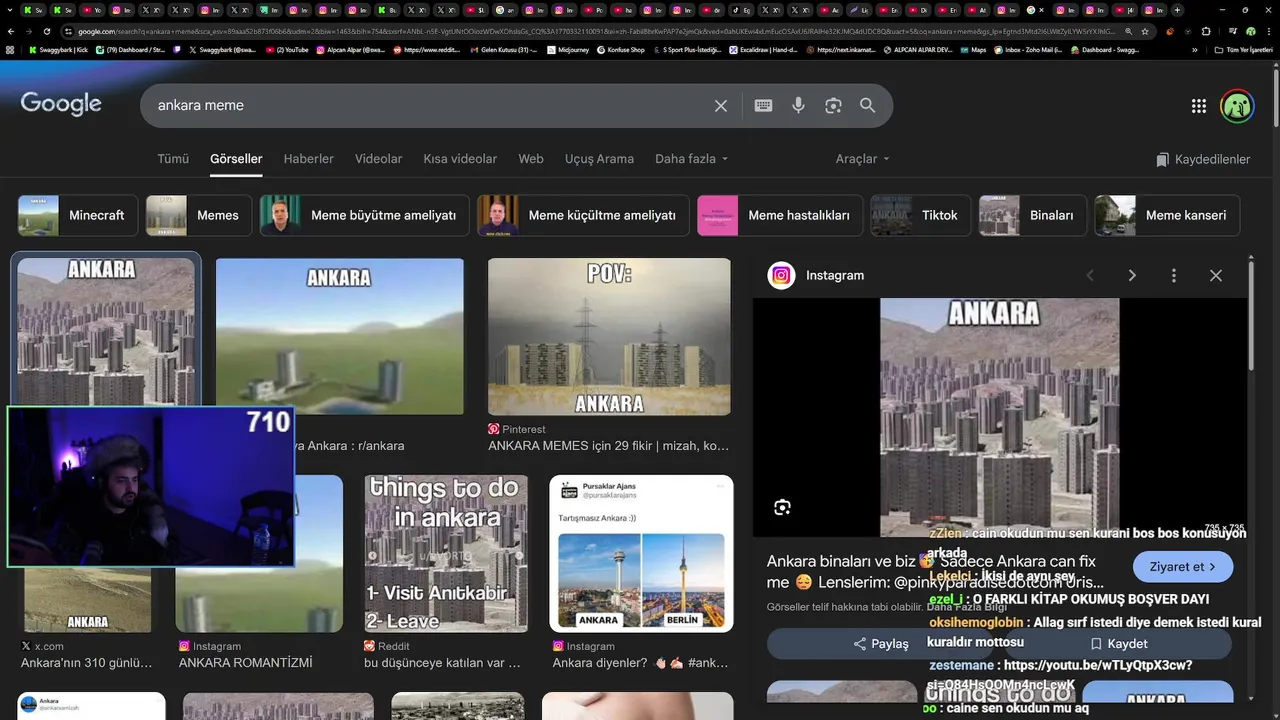The width and height of the screenshot is (1280, 720).
Task: Open the tab search chevron
Action: [x=10, y=10]
